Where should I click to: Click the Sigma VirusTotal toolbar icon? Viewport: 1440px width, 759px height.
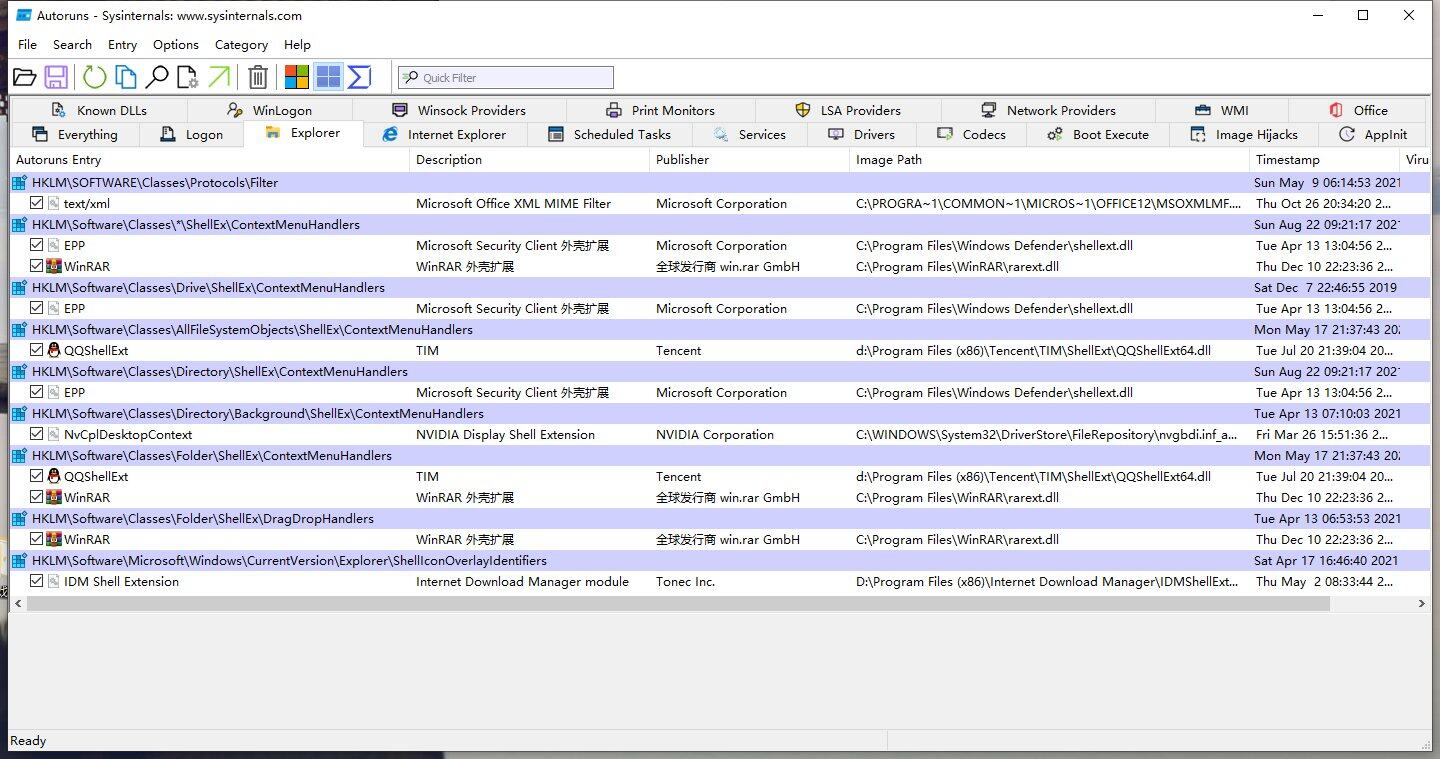[x=359, y=77]
